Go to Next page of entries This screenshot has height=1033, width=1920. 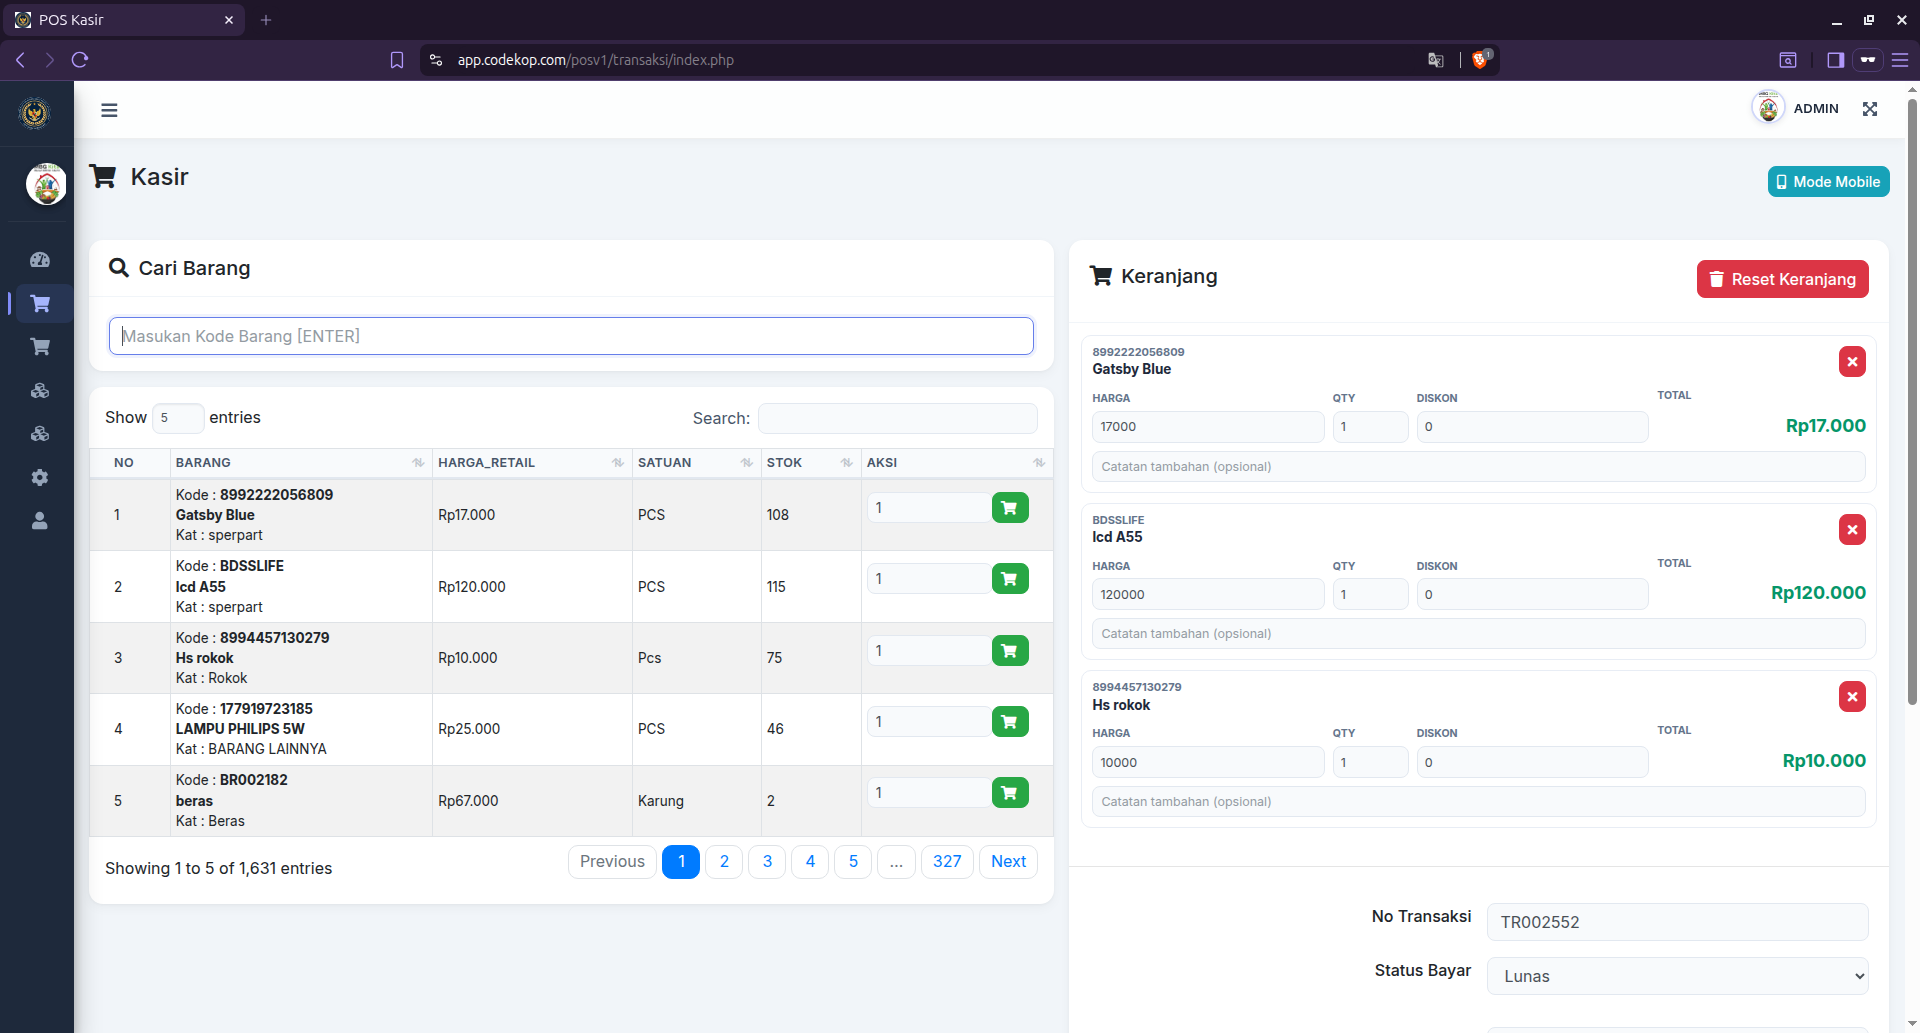pos(1008,862)
